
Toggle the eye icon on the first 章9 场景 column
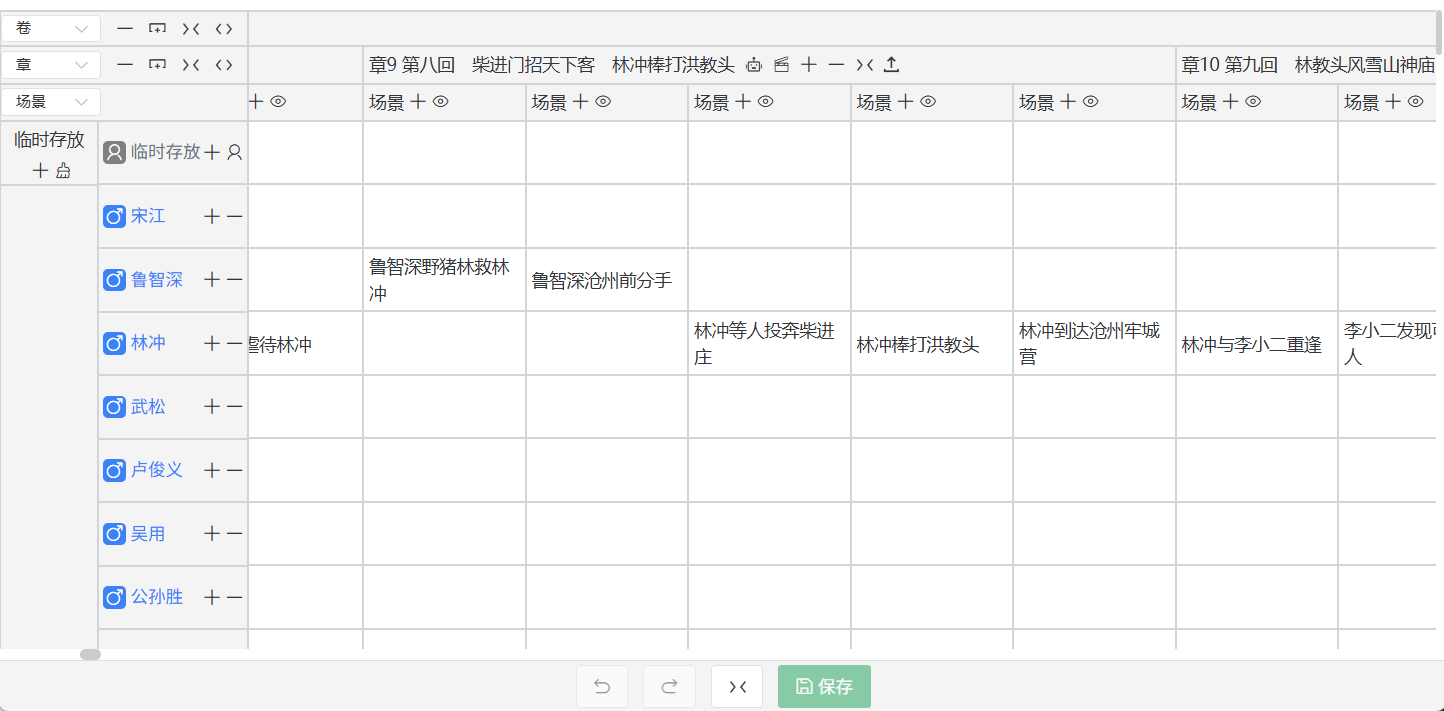tap(442, 101)
